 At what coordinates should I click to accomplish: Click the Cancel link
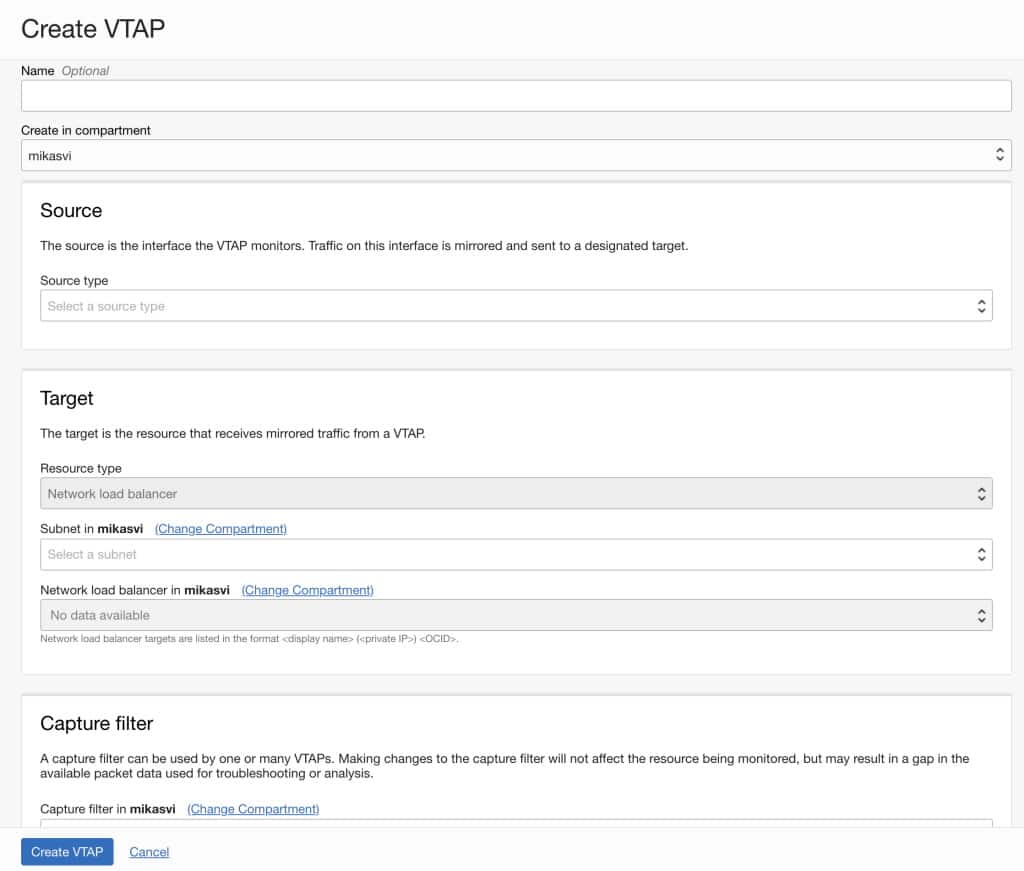[x=149, y=851]
